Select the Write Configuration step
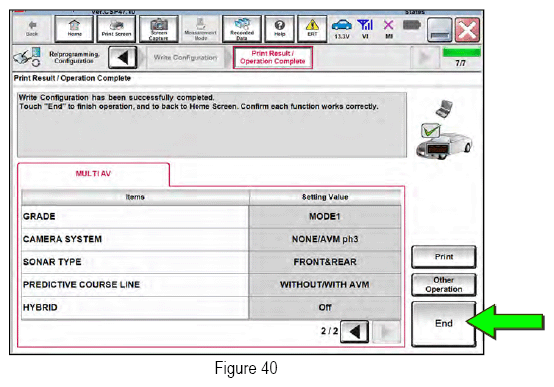Image resolution: width=554 pixels, height=387 pixels. 185,58
